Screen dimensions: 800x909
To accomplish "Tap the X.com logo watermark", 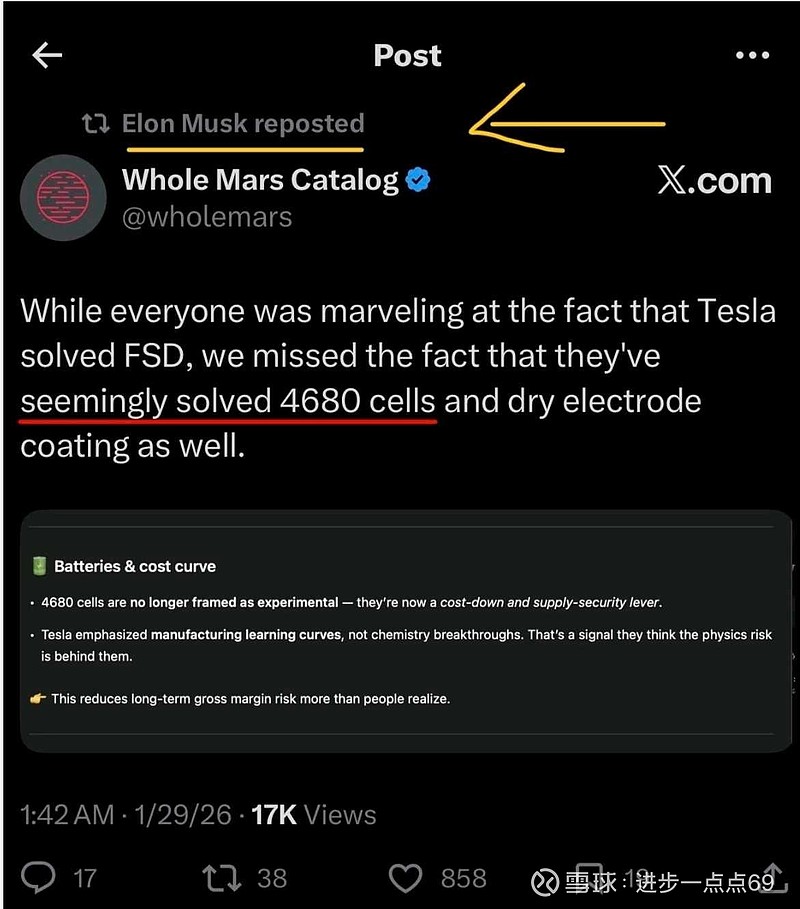I will 715,181.
